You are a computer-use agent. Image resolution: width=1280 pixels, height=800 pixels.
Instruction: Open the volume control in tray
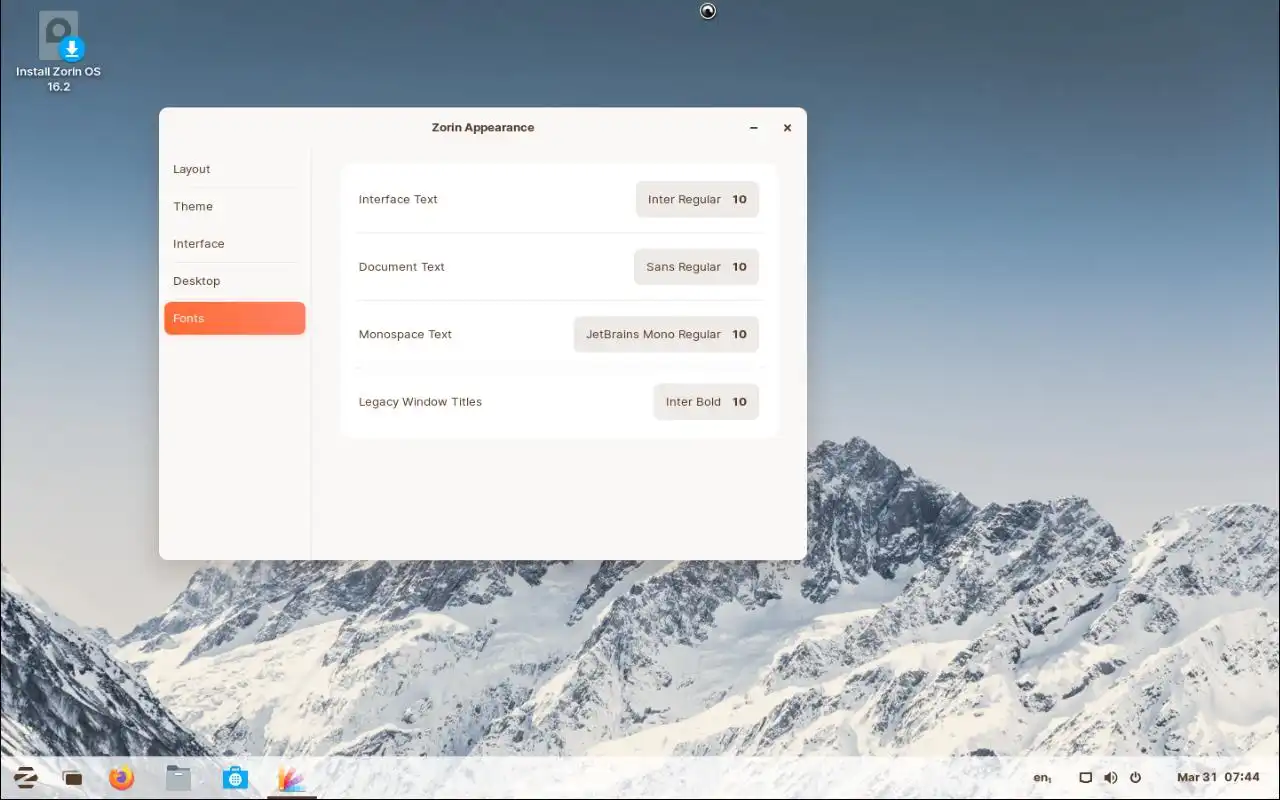coord(1110,778)
